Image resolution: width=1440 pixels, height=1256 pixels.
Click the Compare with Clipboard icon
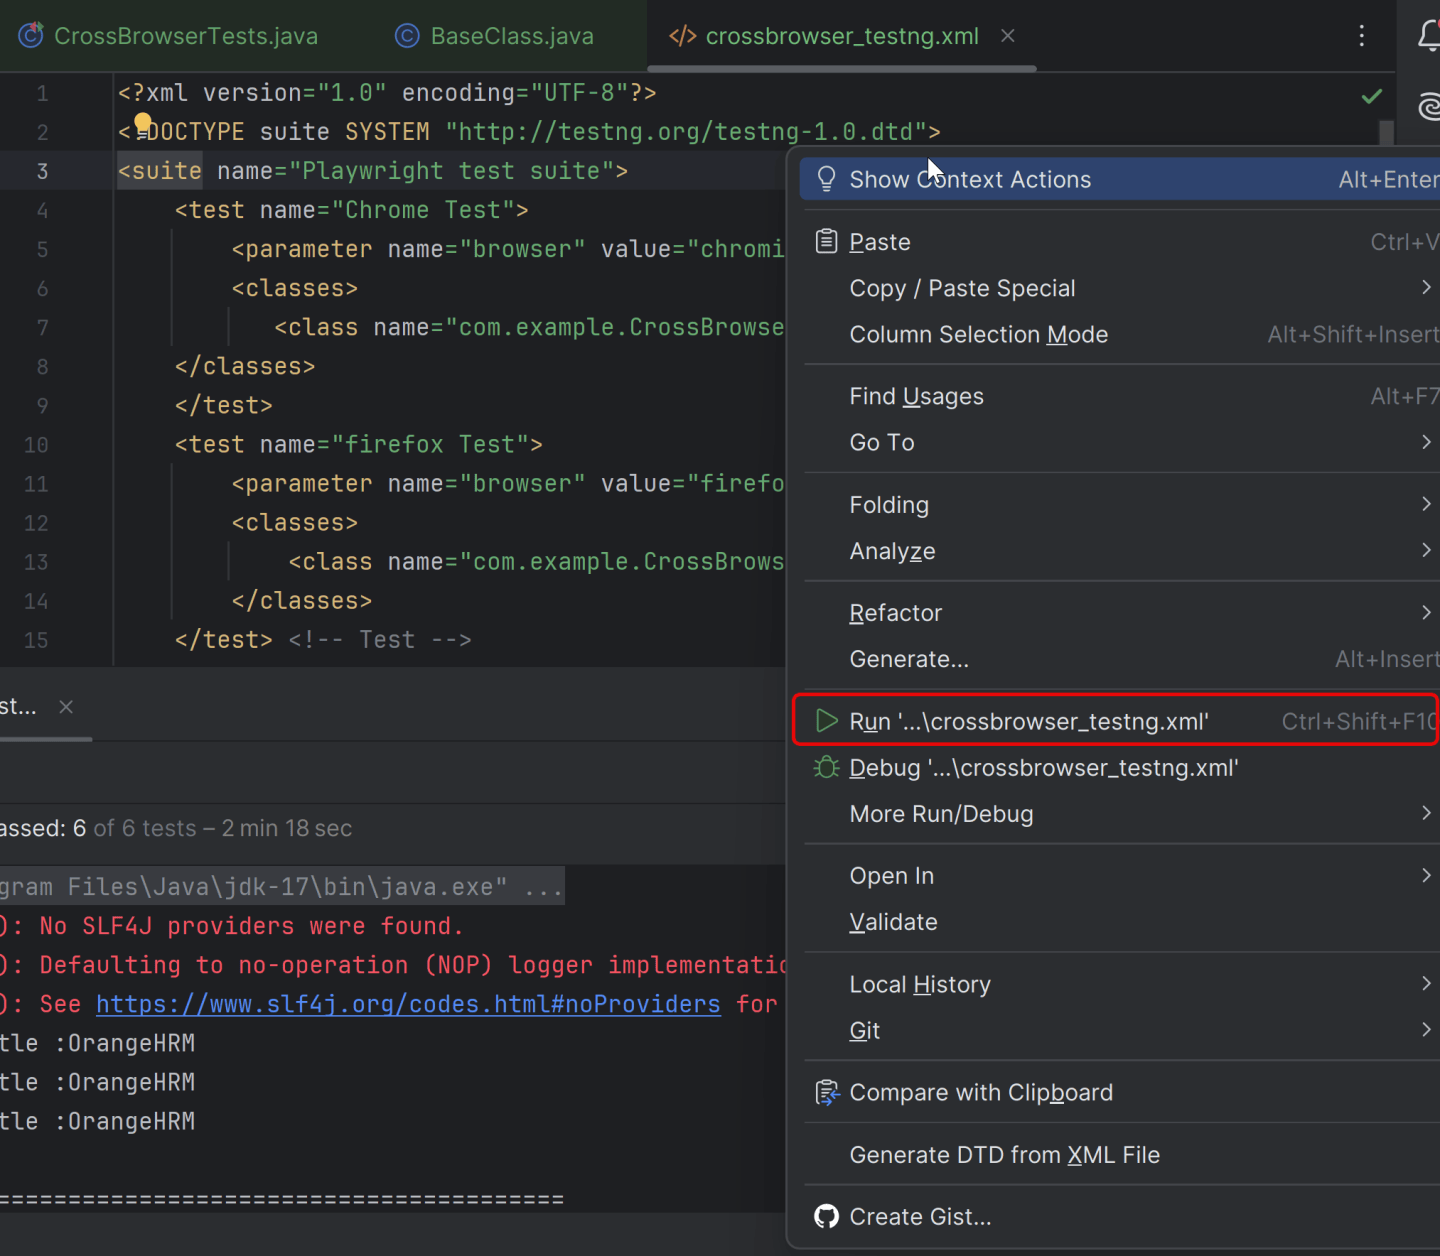pos(827,1093)
